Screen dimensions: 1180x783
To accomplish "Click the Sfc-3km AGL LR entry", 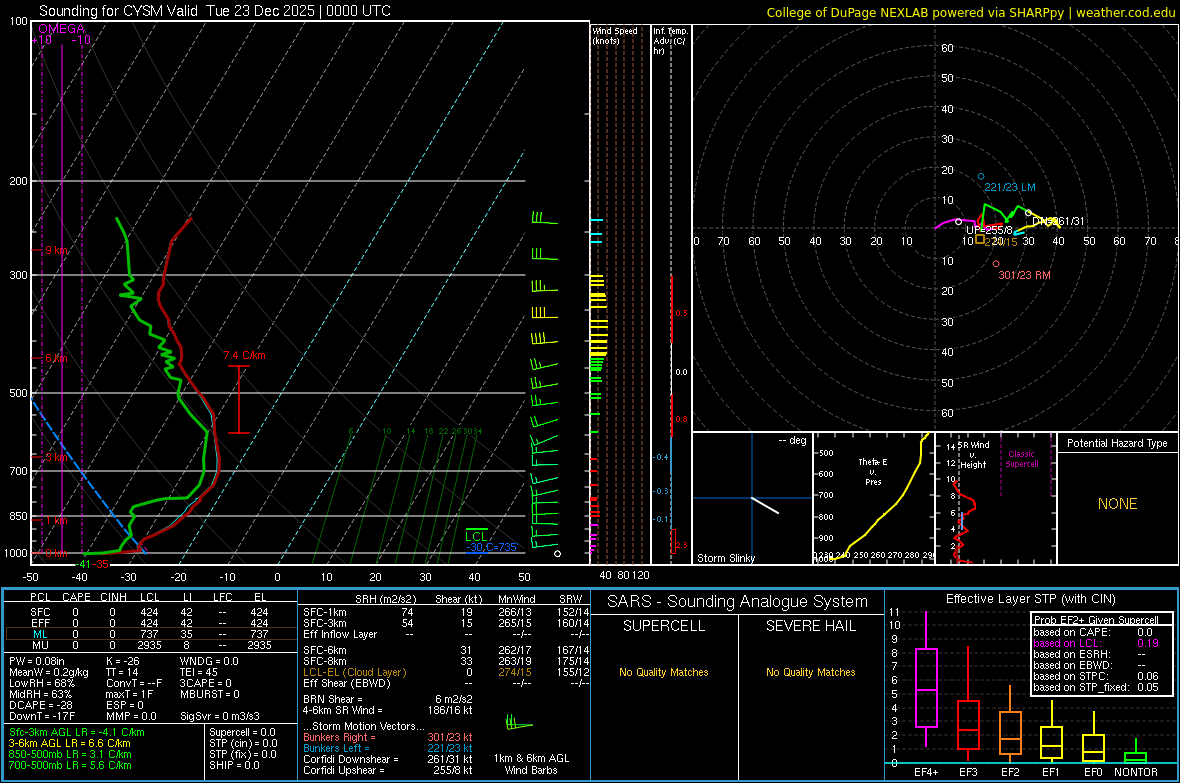I will click(77, 733).
